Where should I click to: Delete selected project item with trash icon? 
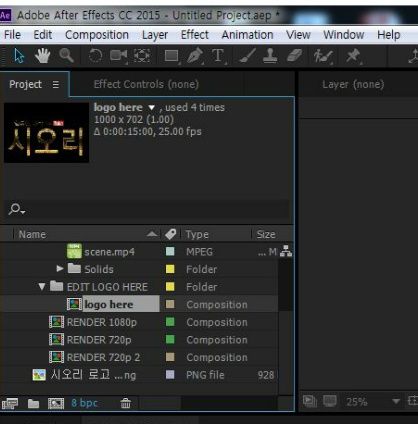pos(126,403)
